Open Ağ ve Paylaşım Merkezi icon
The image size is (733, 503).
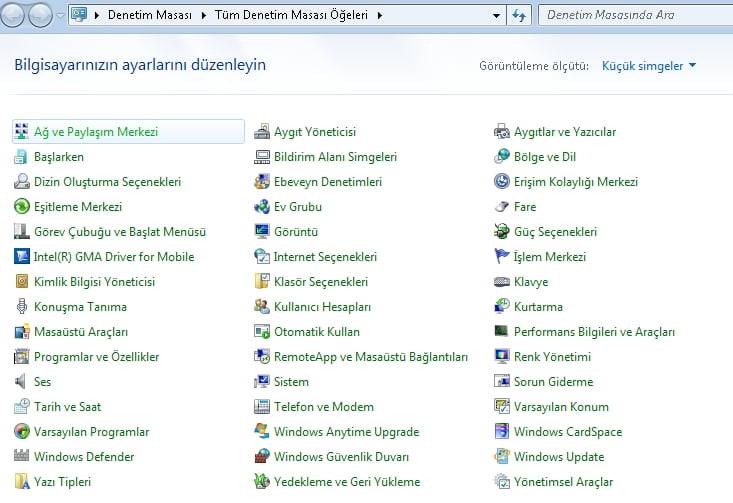coord(22,131)
